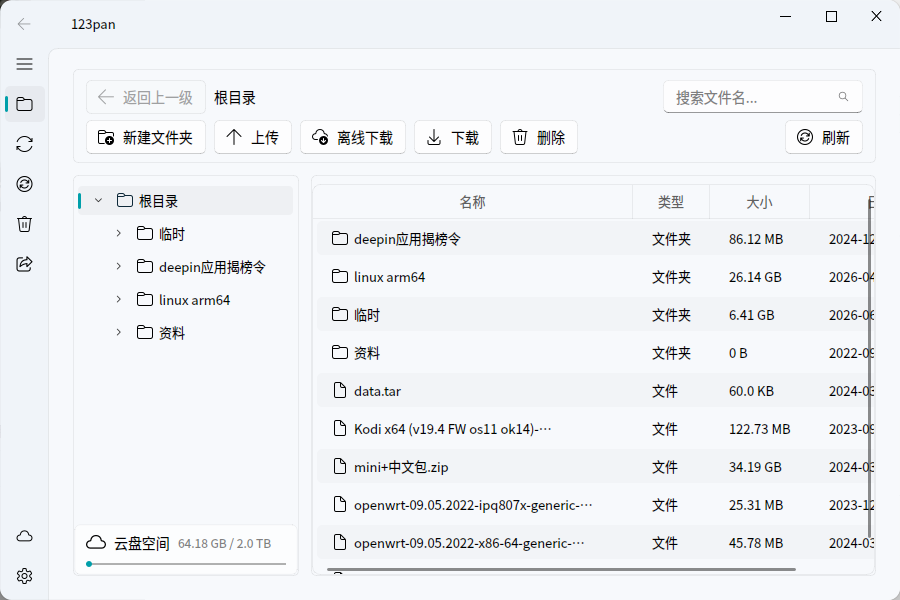
Task: Open the transfer sync arrows sidebar icon
Action: pos(24,144)
